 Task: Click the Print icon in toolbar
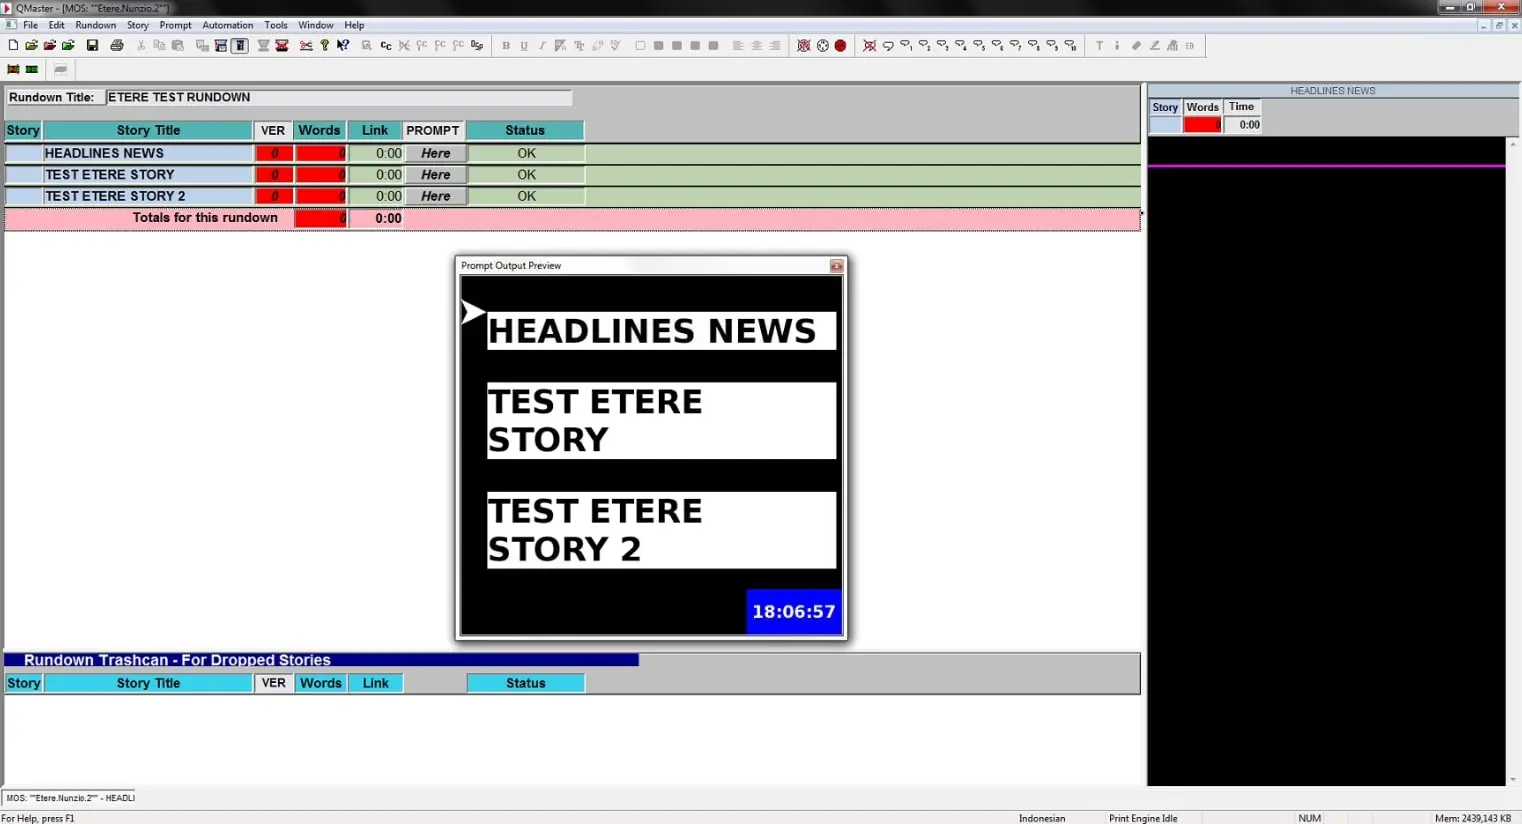[117, 45]
